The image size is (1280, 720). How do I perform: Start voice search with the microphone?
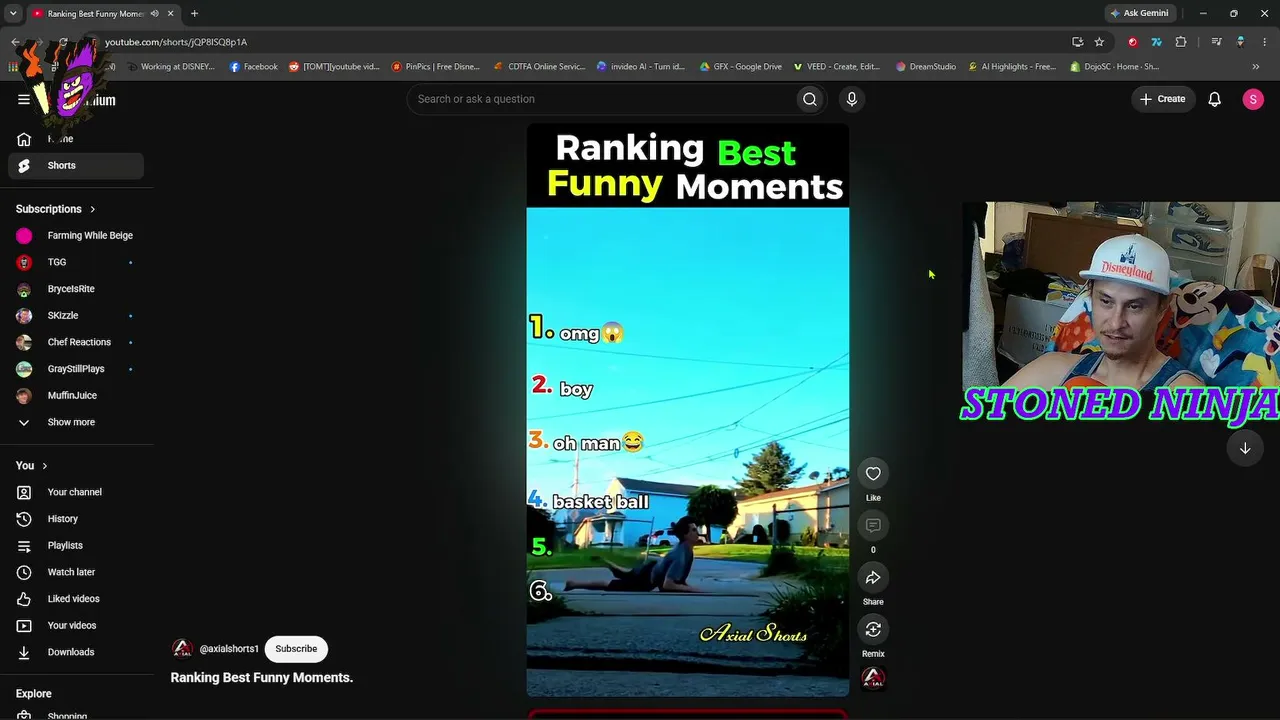(852, 99)
